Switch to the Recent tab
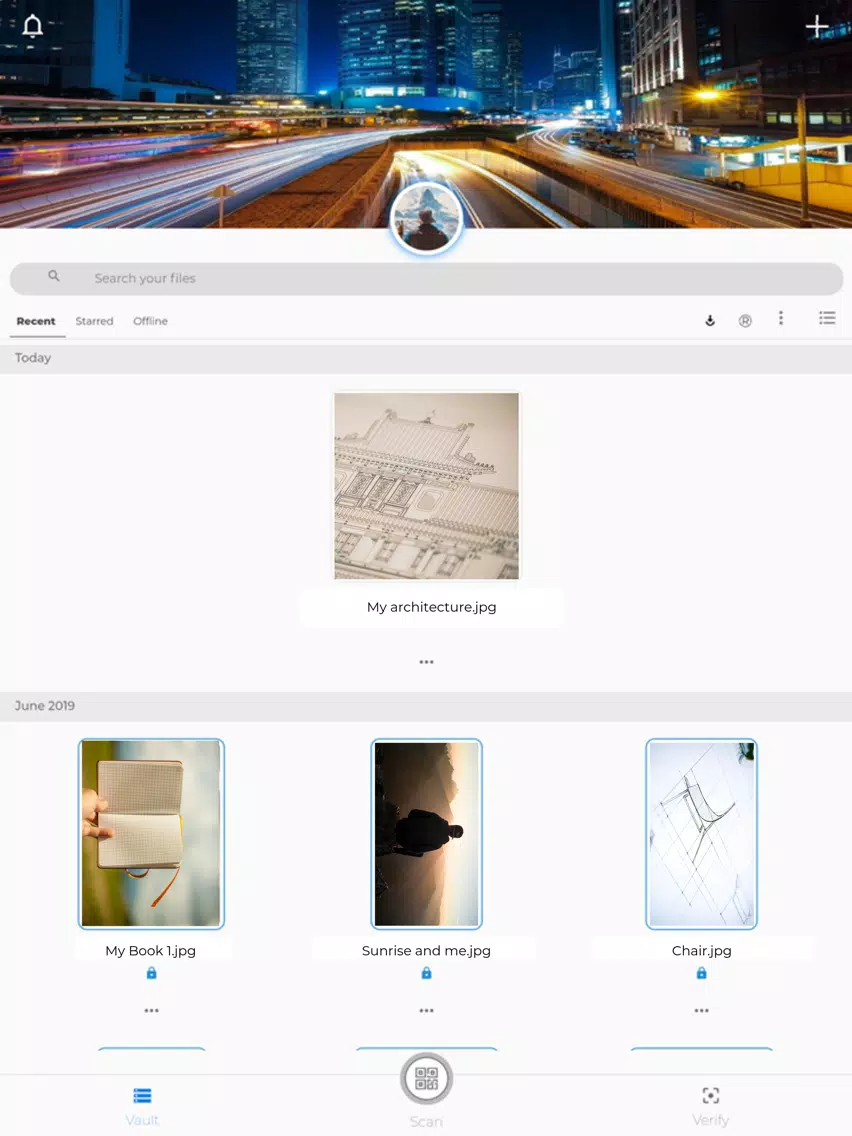Screen dimensions: 852x1136 point(36,321)
